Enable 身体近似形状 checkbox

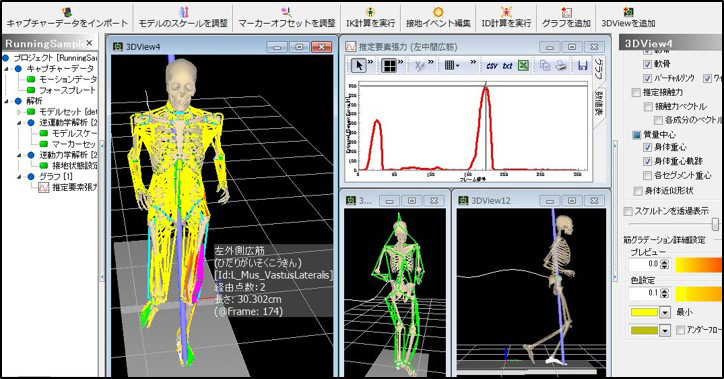coord(638,191)
